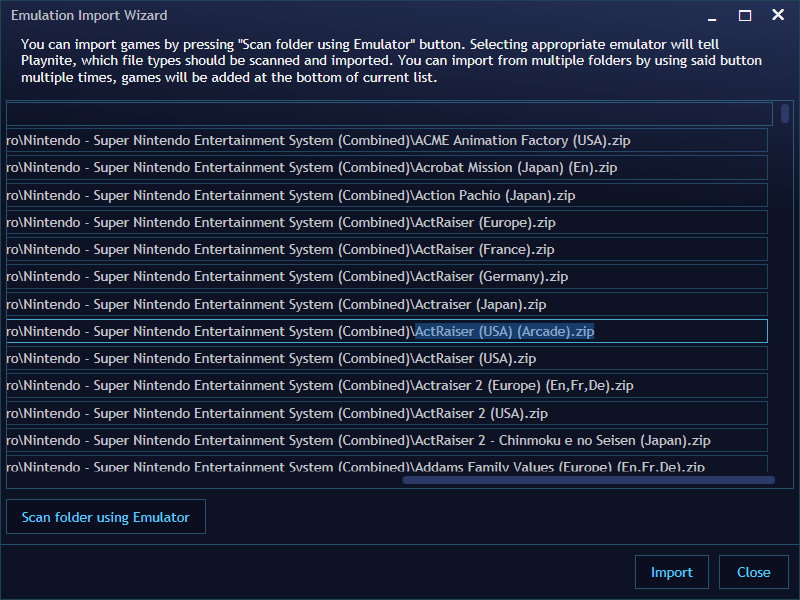Click the ActRaiser 2 Chinmoku e no Seisen row
This screenshot has width=800, height=600.
(390, 440)
